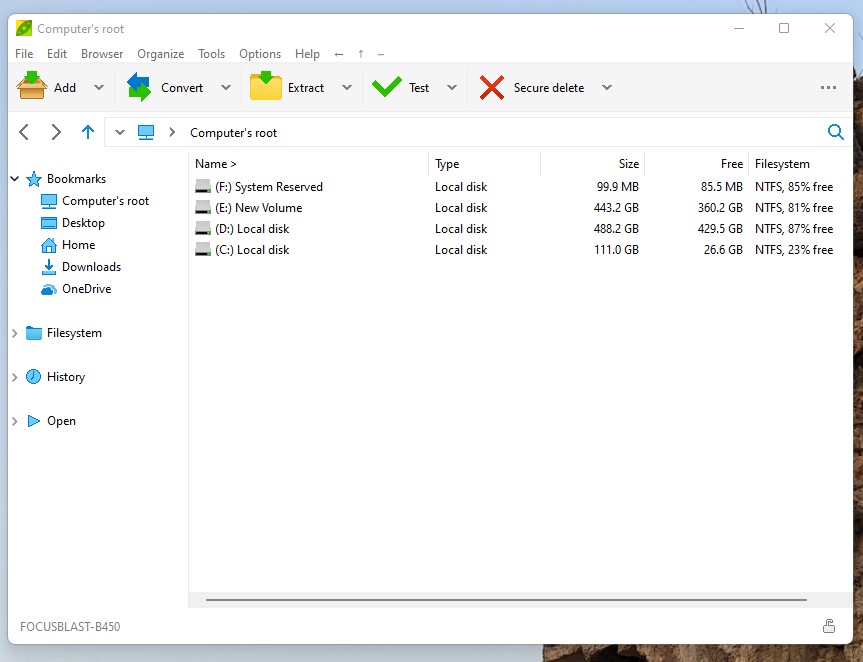The width and height of the screenshot is (863, 662).
Task: Click the lock icon in the status bar
Action: [829, 625]
